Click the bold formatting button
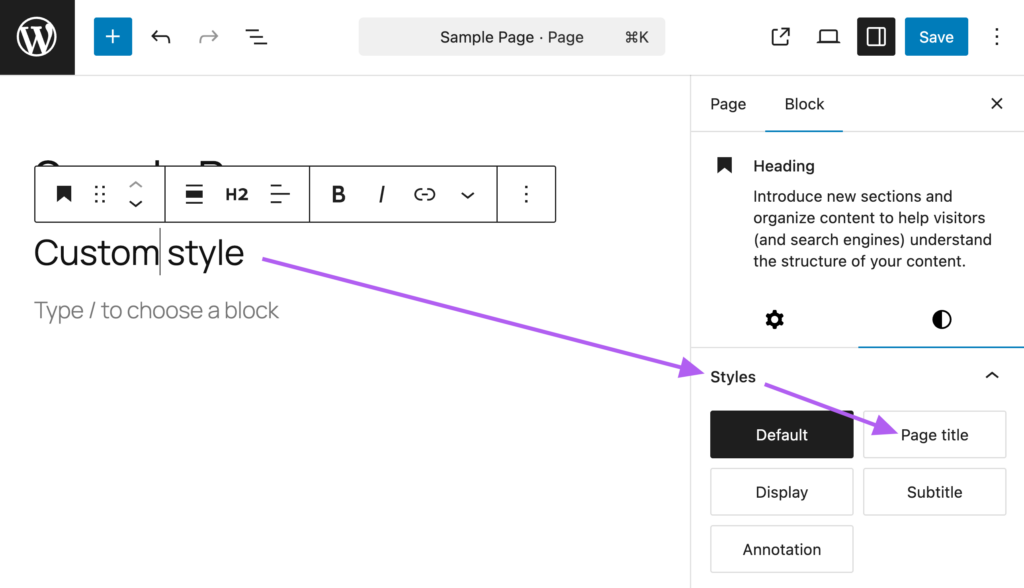 [338, 194]
